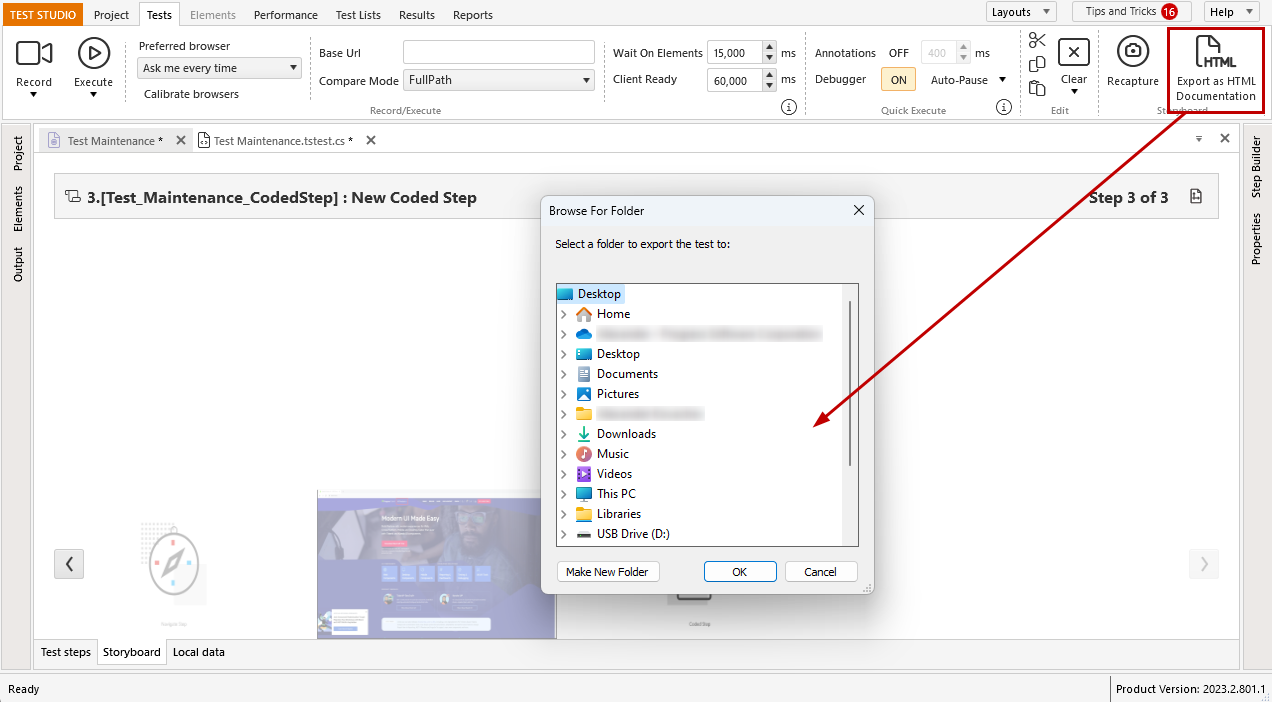Open the Test Lists ribbon tab
The image size is (1272, 702).
point(358,15)
